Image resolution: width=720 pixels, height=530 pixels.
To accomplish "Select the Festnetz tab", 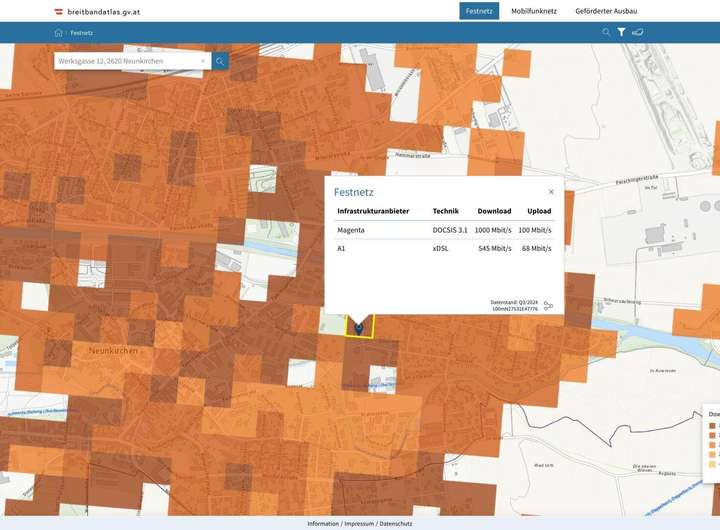I will click(x=479, y=11).
